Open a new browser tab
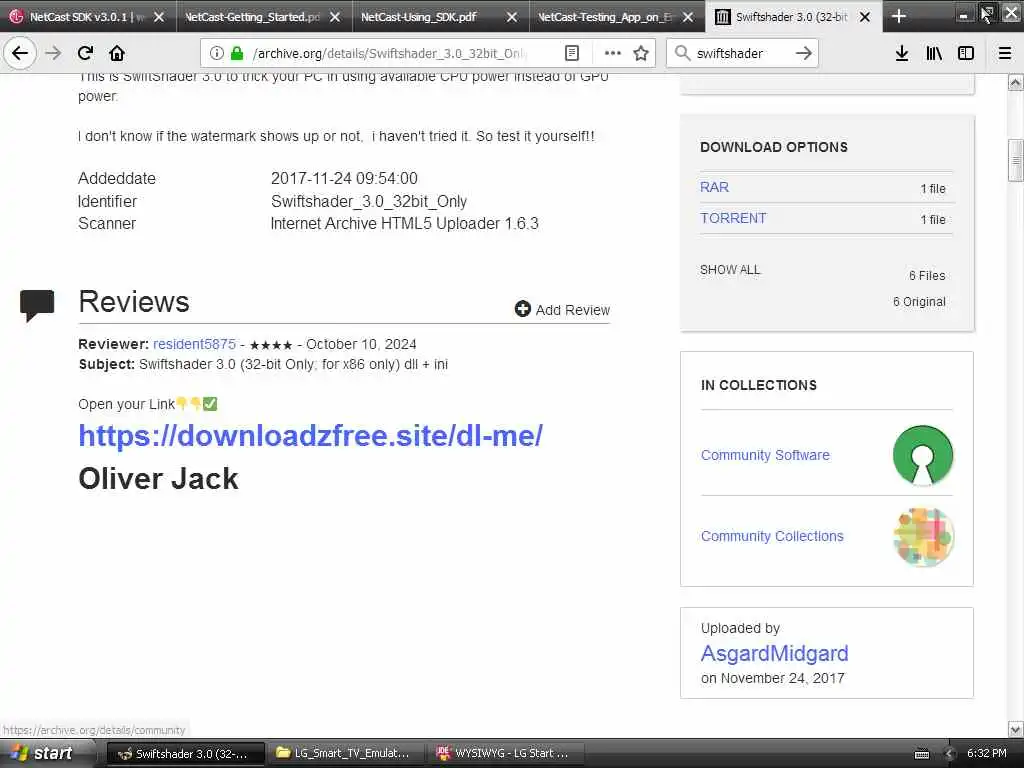1024x768 pixels. (899, 16)
